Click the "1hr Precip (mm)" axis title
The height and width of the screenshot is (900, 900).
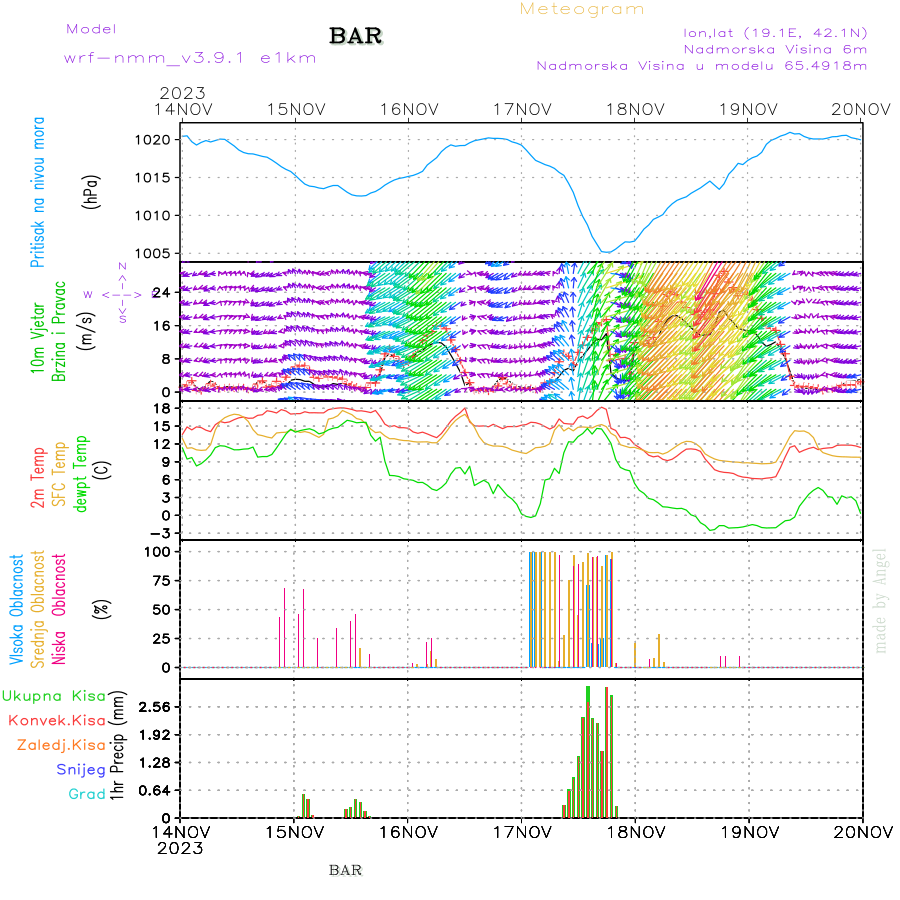[x=117, y=746]
